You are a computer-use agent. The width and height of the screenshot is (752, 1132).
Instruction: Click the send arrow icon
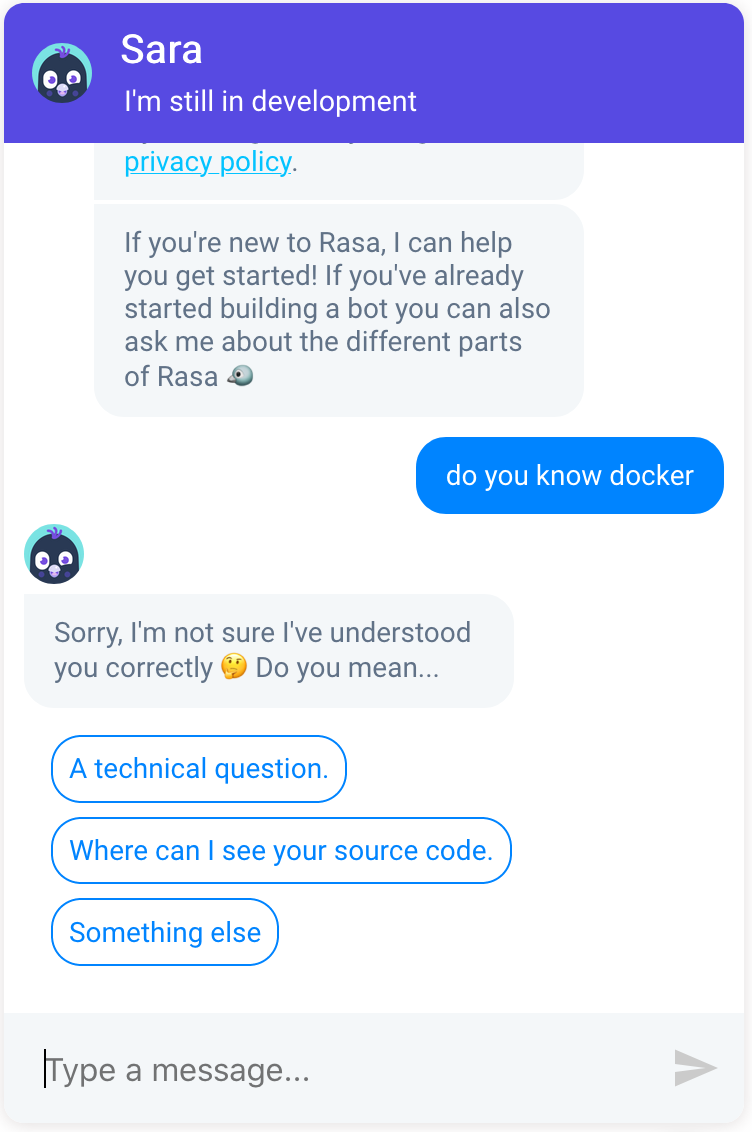click(x=695, y=1068)
